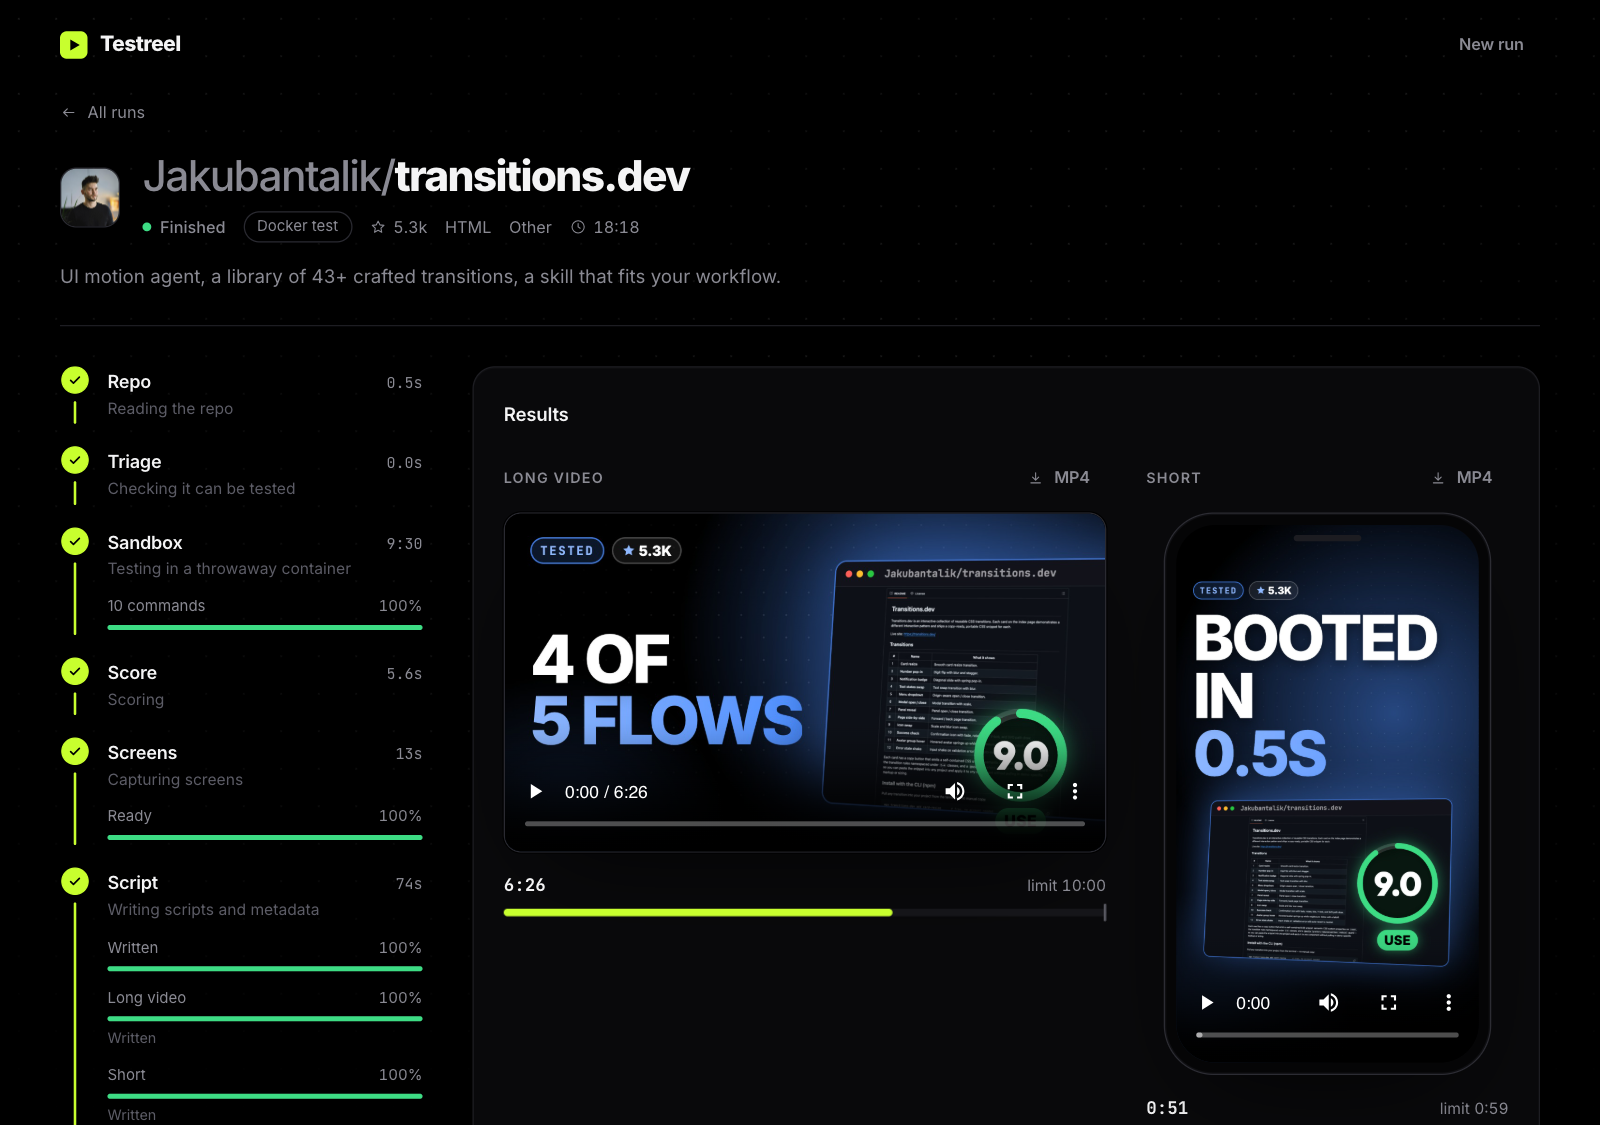Click the Results heading
The image size is (1600, 1125).
536,415
